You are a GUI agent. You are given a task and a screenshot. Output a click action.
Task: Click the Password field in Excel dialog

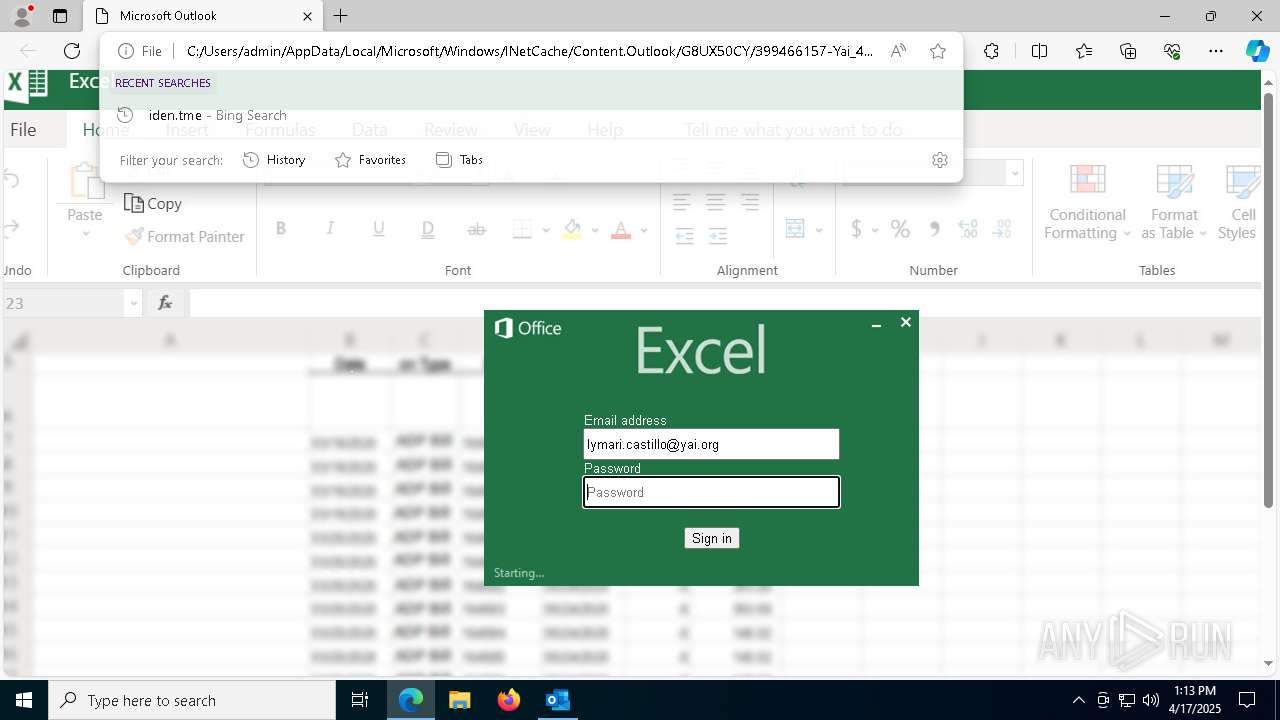pyautogui.click(x=711, y=492)
